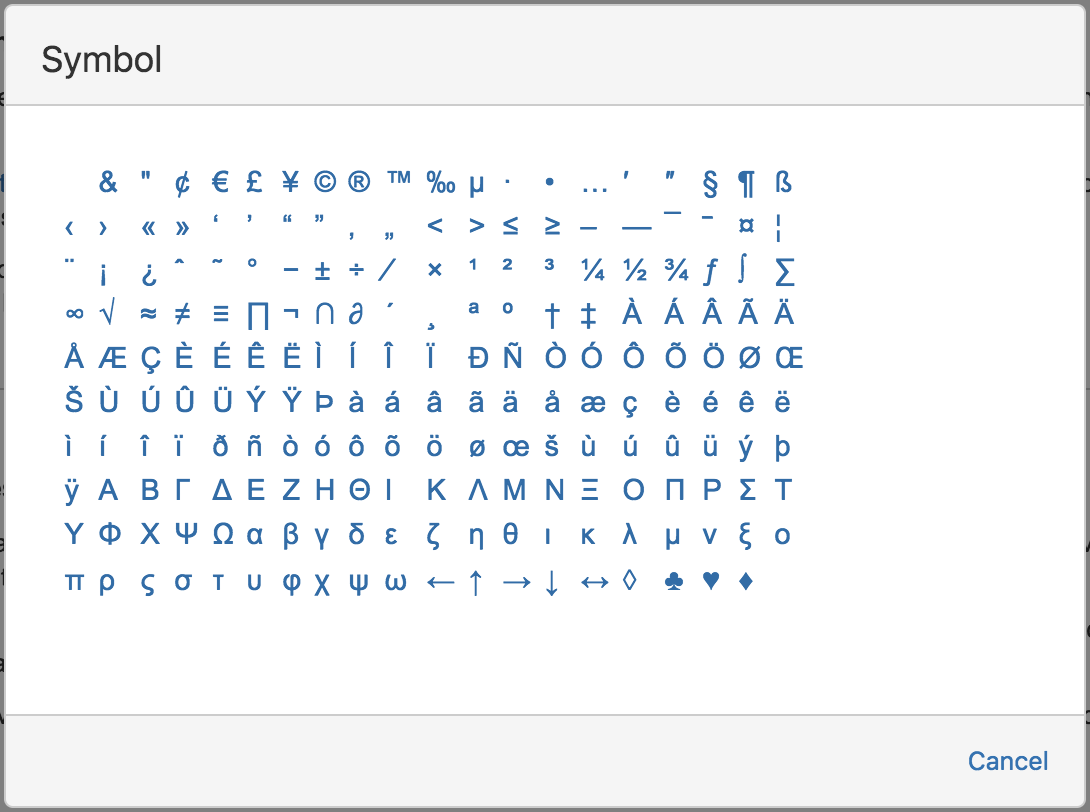Select the euro € currency symbol
Image resolution: width=1090 pixels, height=812 pixels.
pos(220,182)
